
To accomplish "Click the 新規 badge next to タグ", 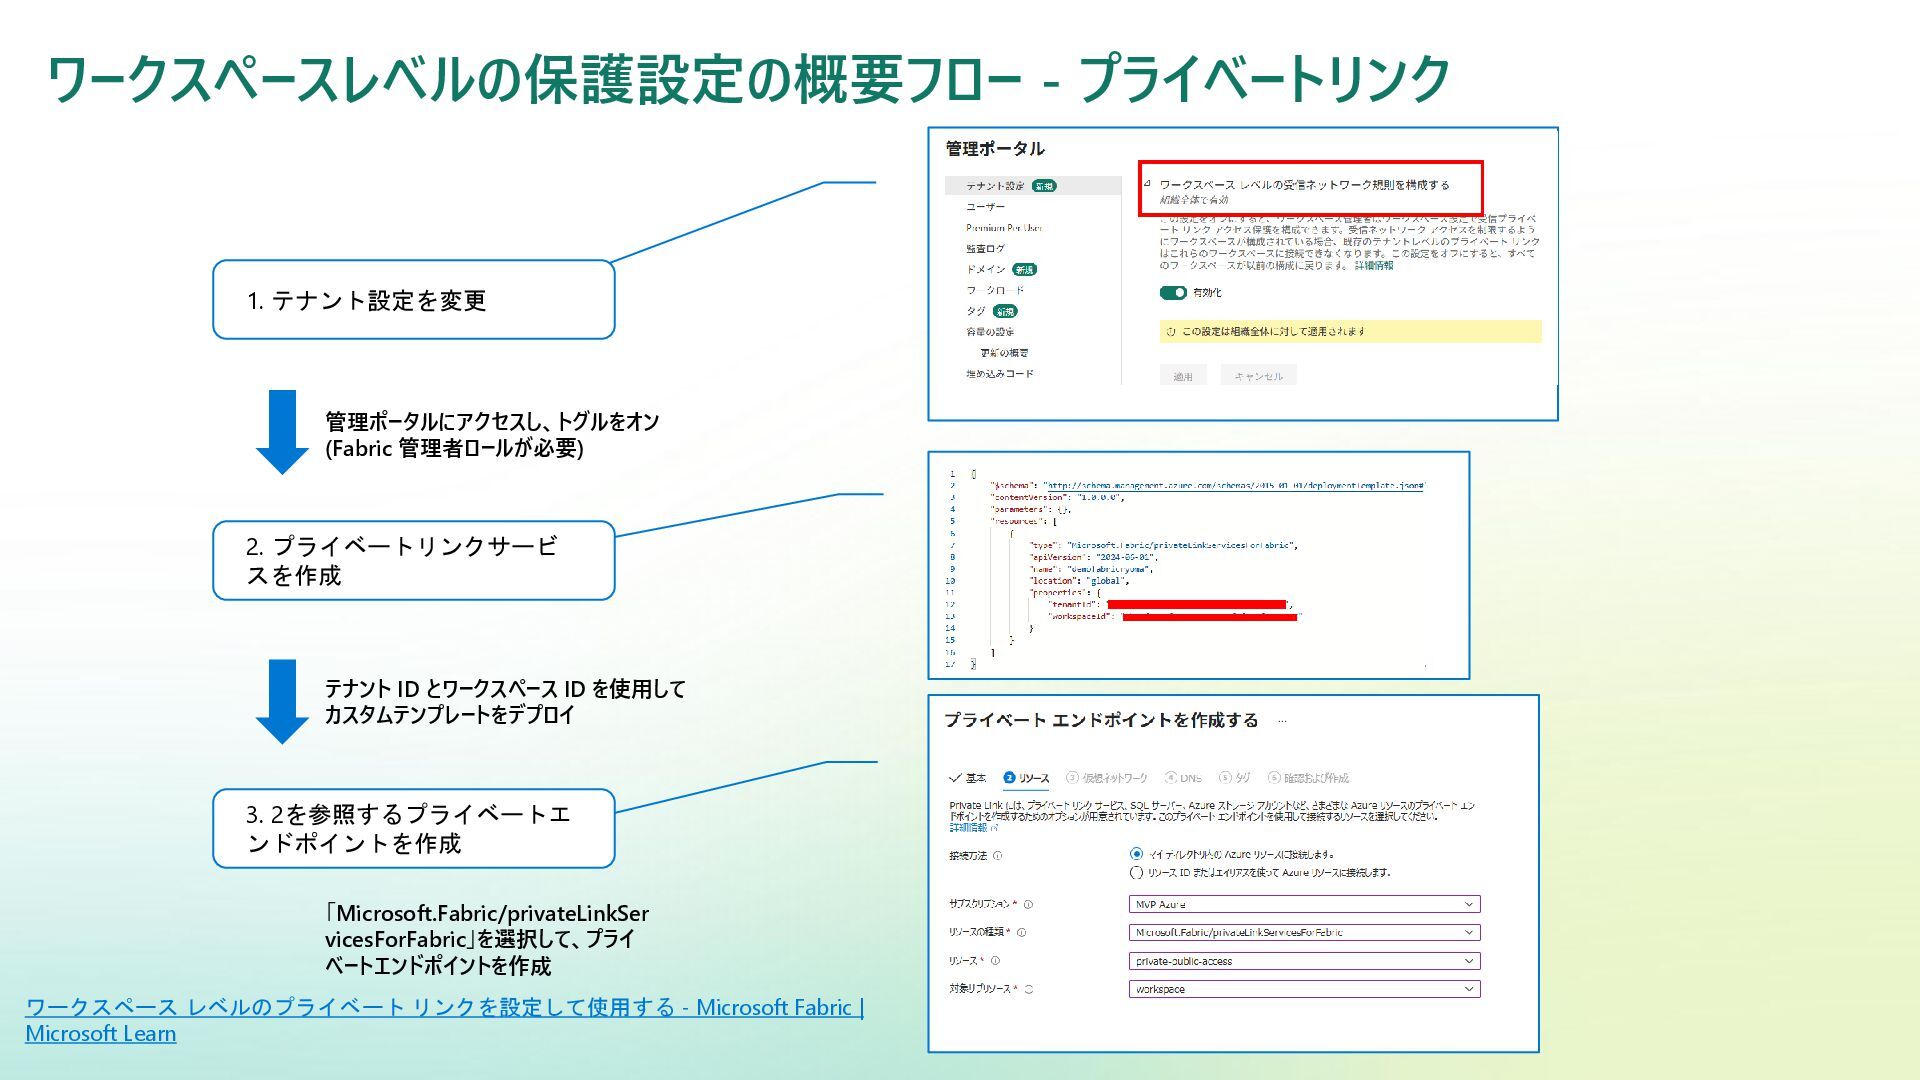I will (x=1004, y=311).
